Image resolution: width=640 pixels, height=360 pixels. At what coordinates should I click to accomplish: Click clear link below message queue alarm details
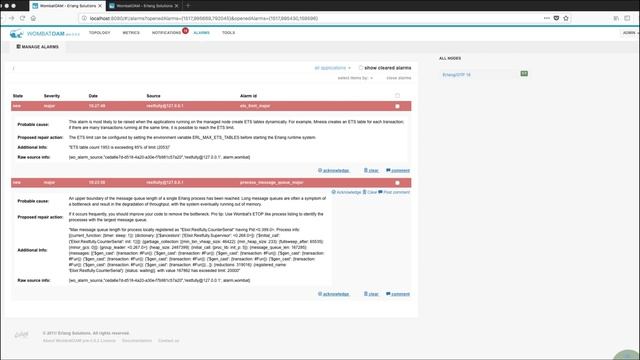click(371, 294)
